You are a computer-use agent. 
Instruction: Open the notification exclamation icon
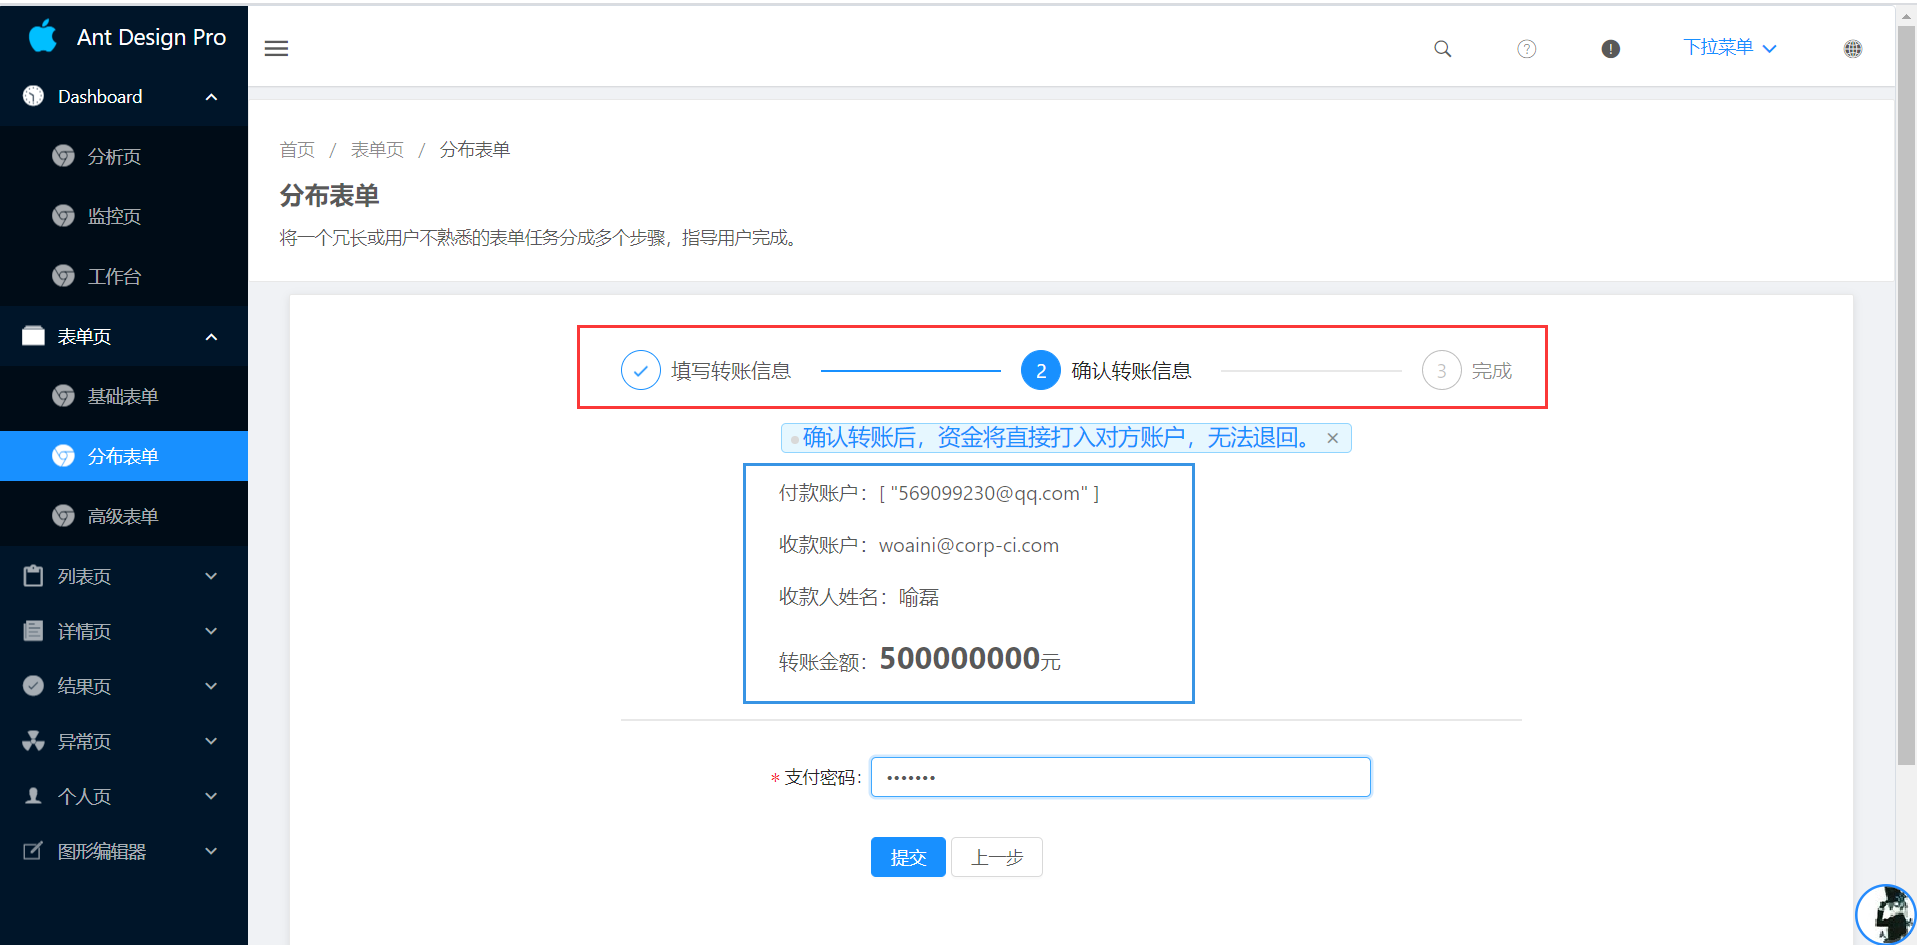coord(1610,48)
